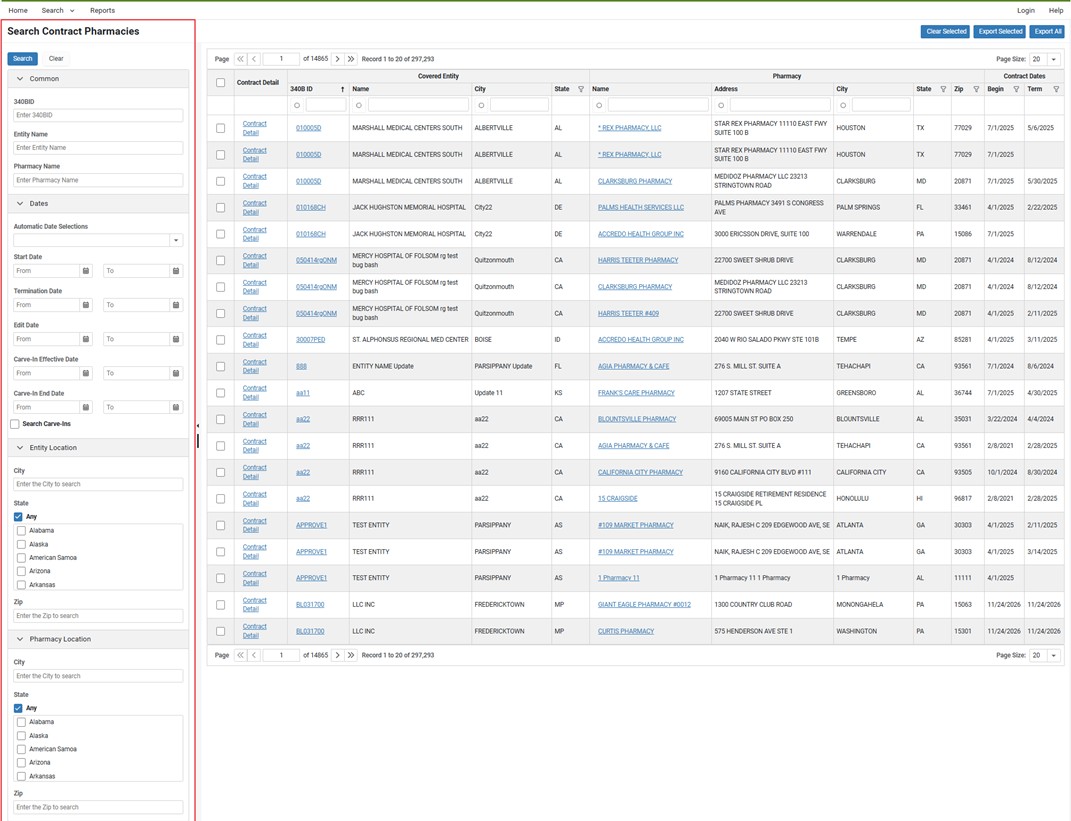
Task: Open the Carve-In End Date From calendar
Action: pos(86,407)
